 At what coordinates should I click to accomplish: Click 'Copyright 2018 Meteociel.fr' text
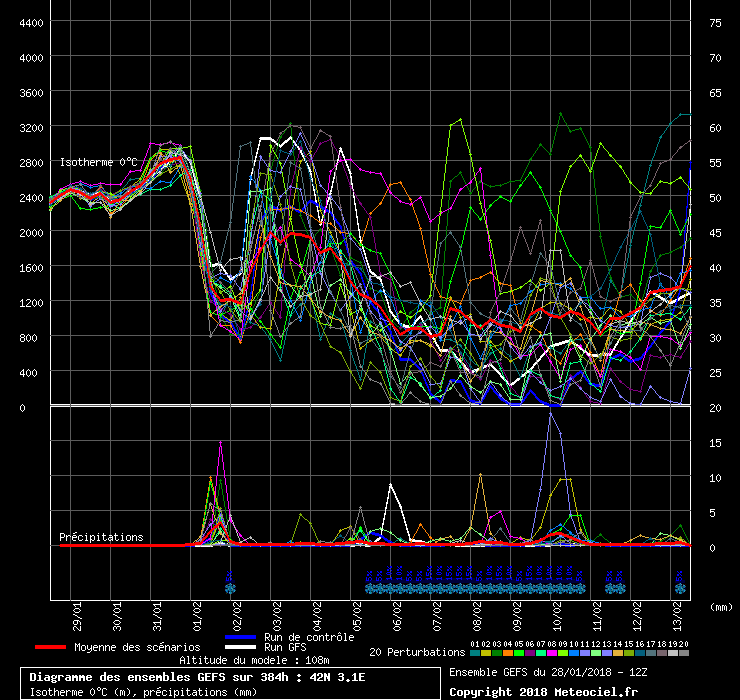pyautogui.click(x=544, y=692)
